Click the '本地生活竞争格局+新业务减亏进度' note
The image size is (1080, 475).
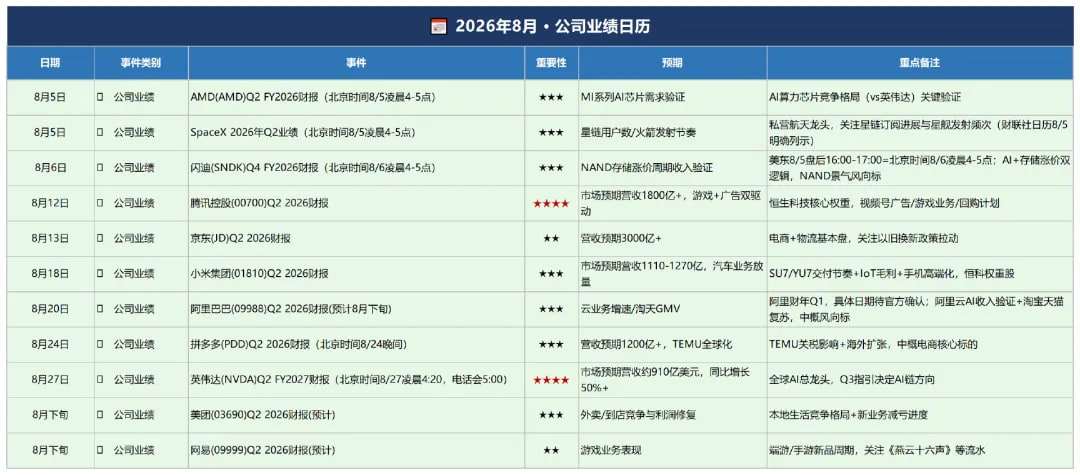(x=920, y=414)
